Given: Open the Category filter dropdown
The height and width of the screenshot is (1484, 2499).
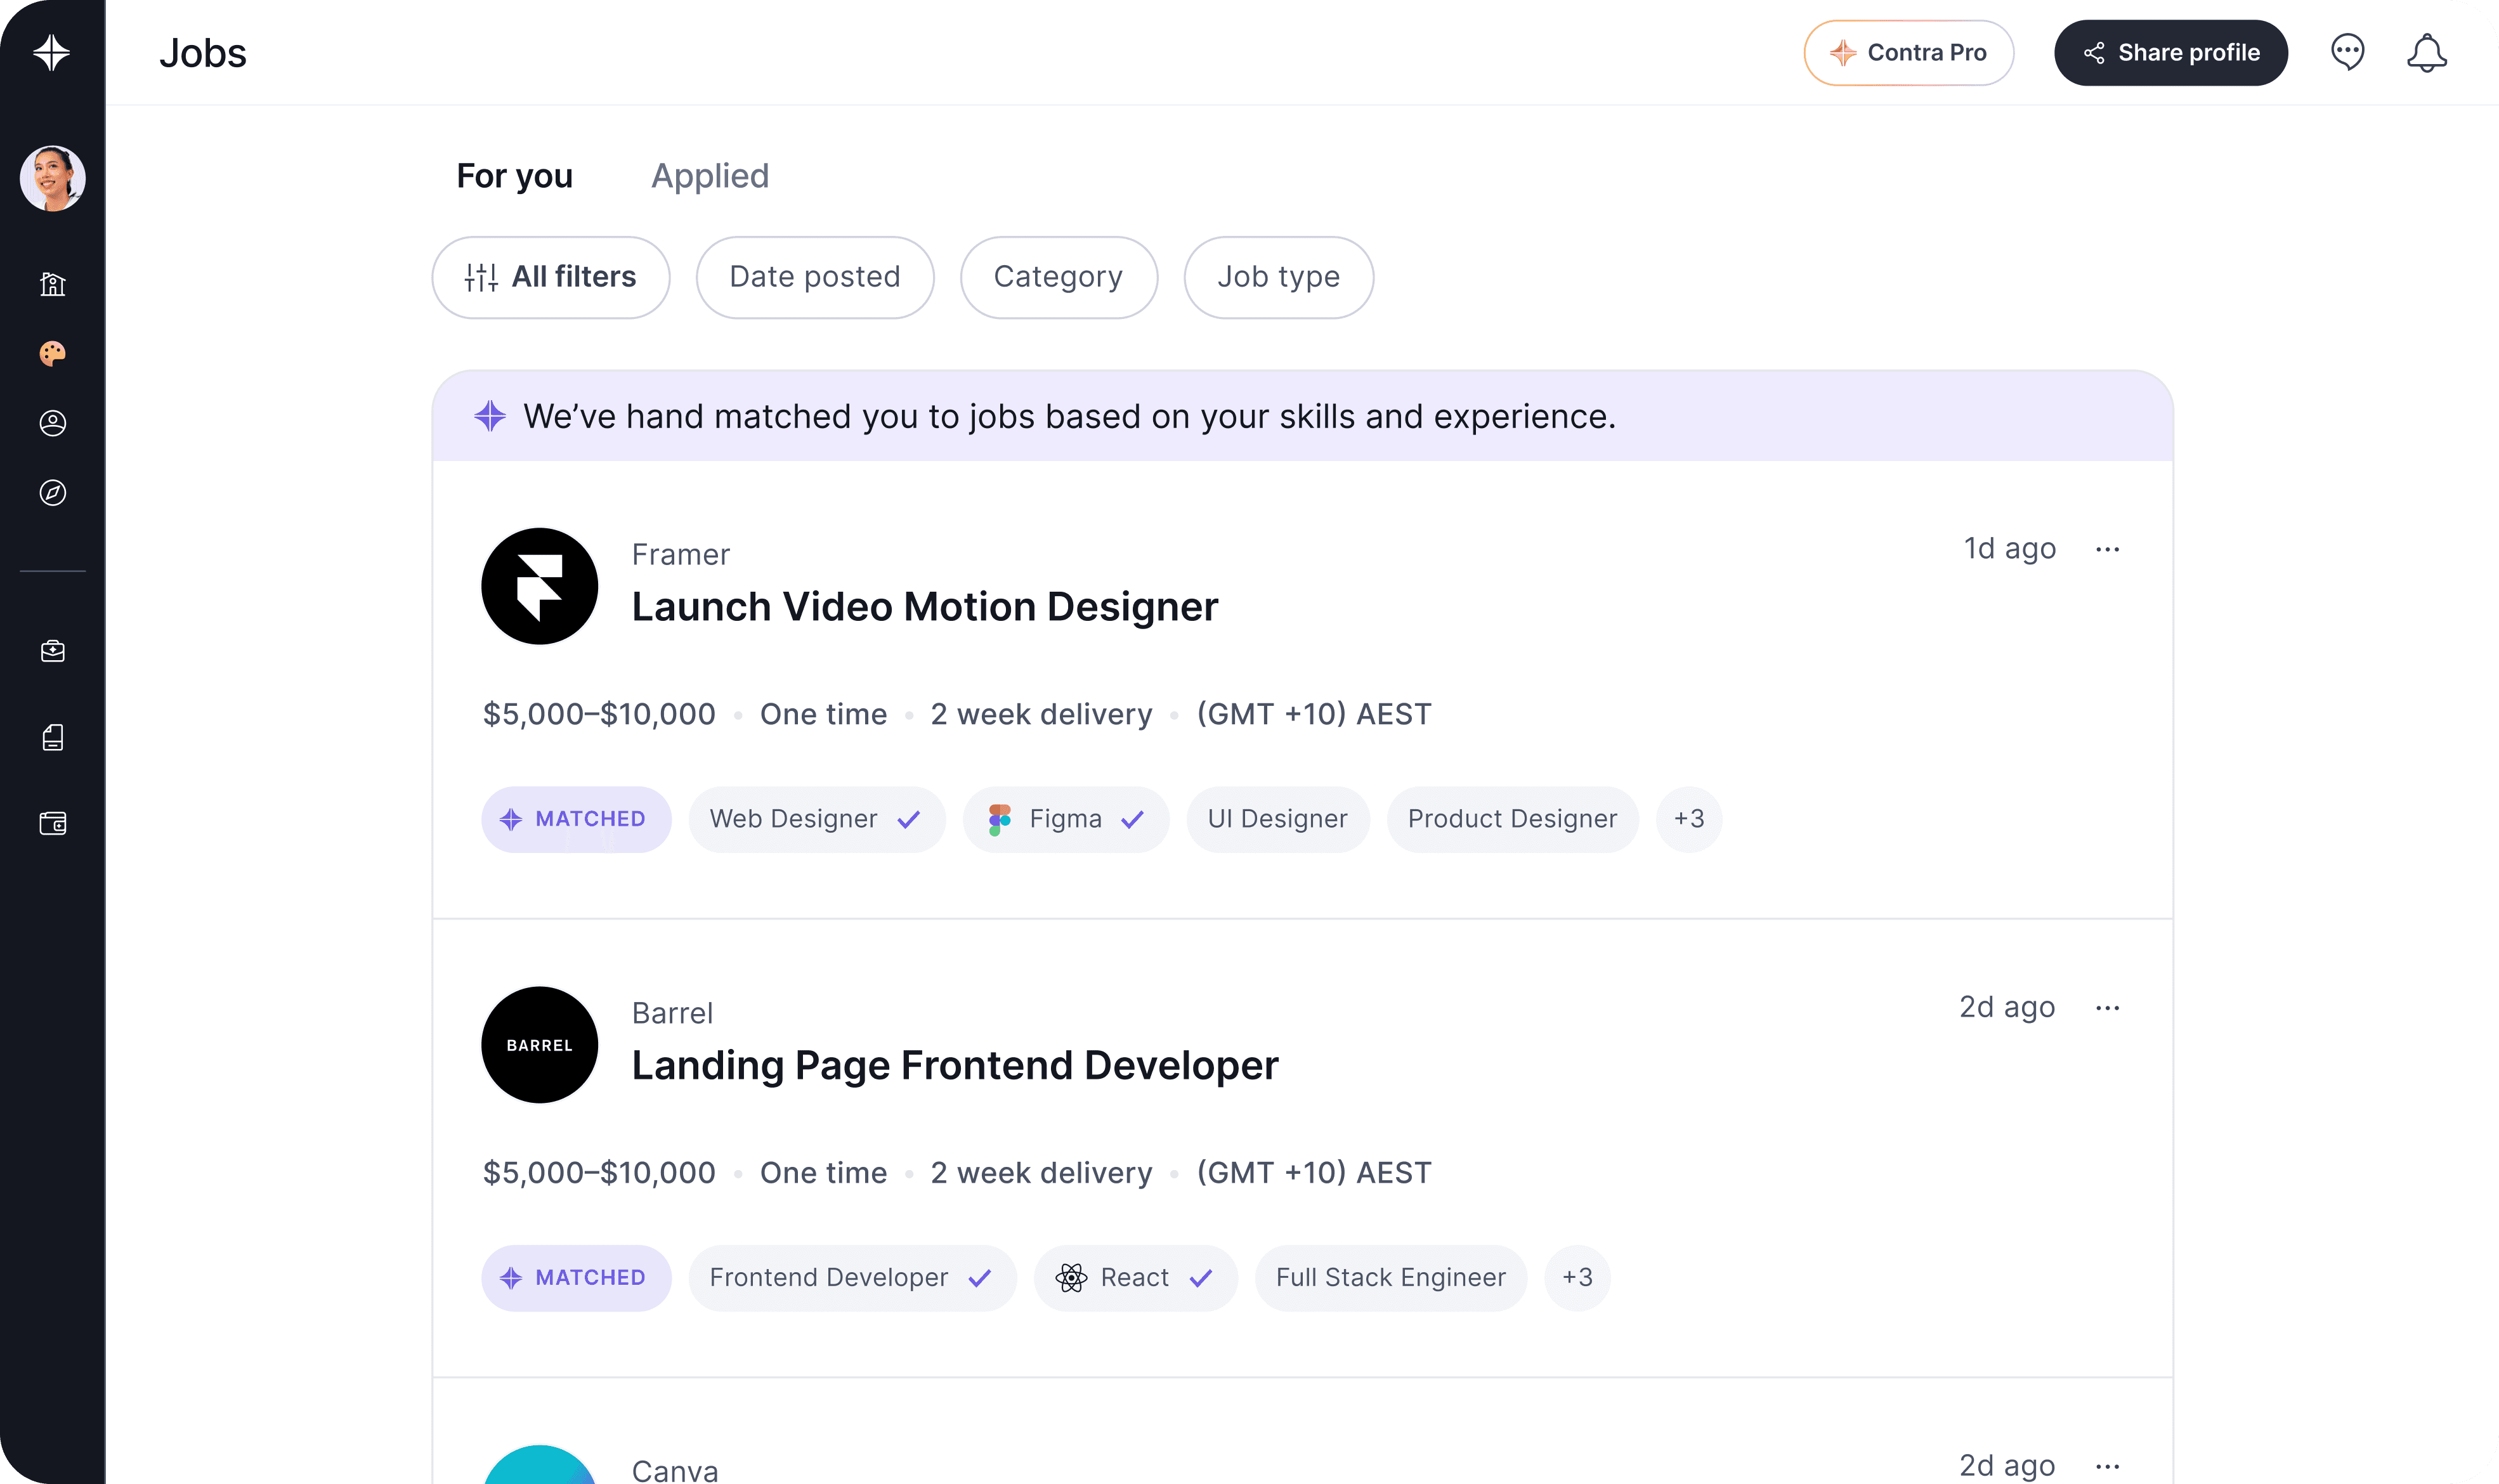Looking at the screenshot, I should [1058, 277].
